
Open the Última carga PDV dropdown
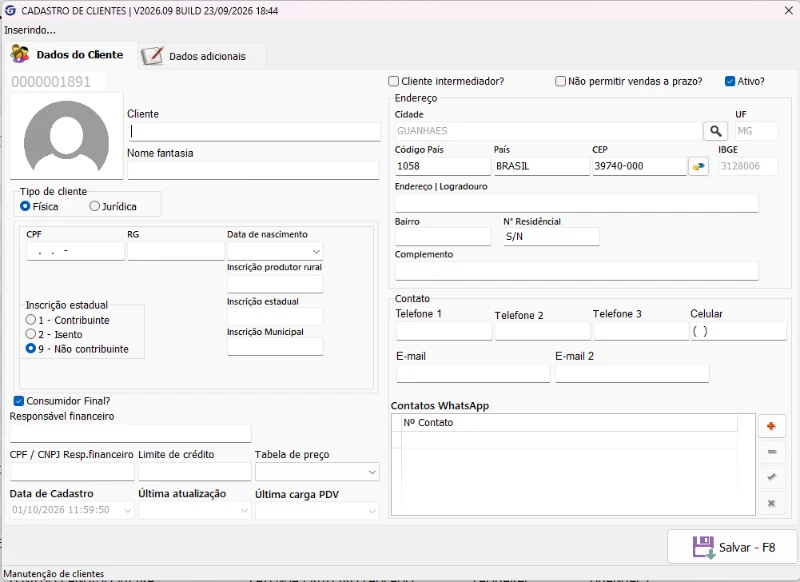(x=372, y=511)
